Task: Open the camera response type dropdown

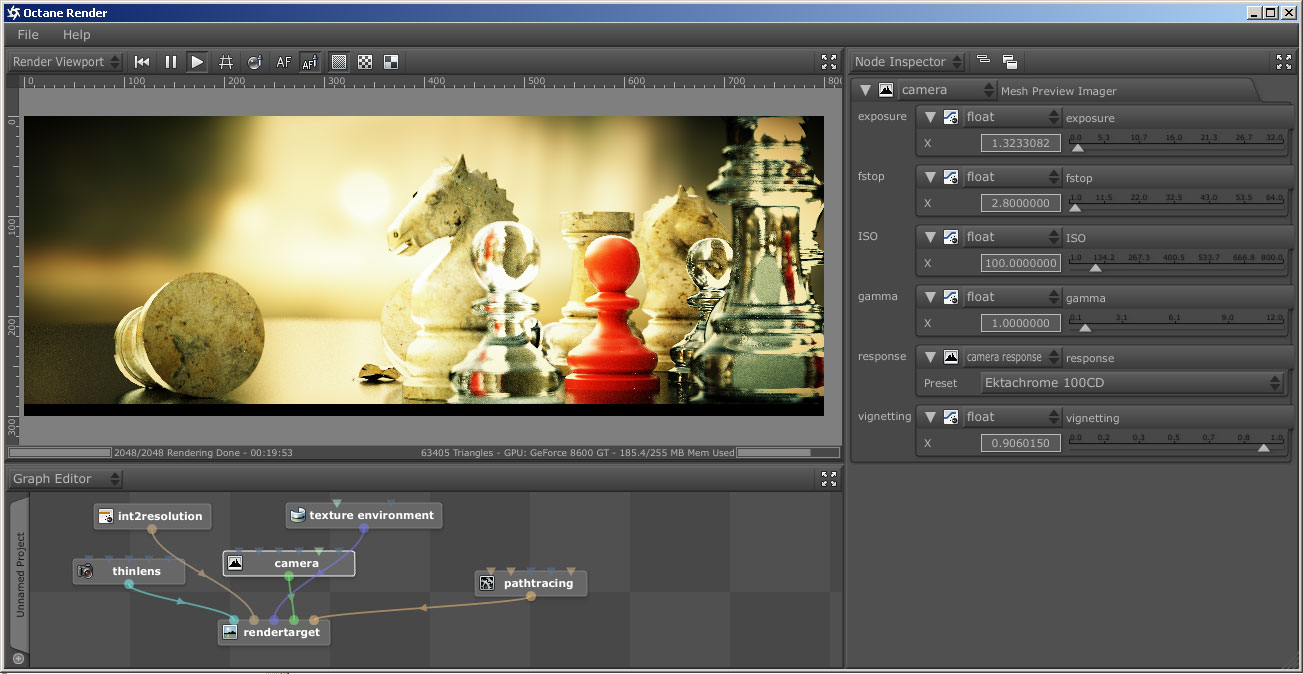Action: 1010,357
